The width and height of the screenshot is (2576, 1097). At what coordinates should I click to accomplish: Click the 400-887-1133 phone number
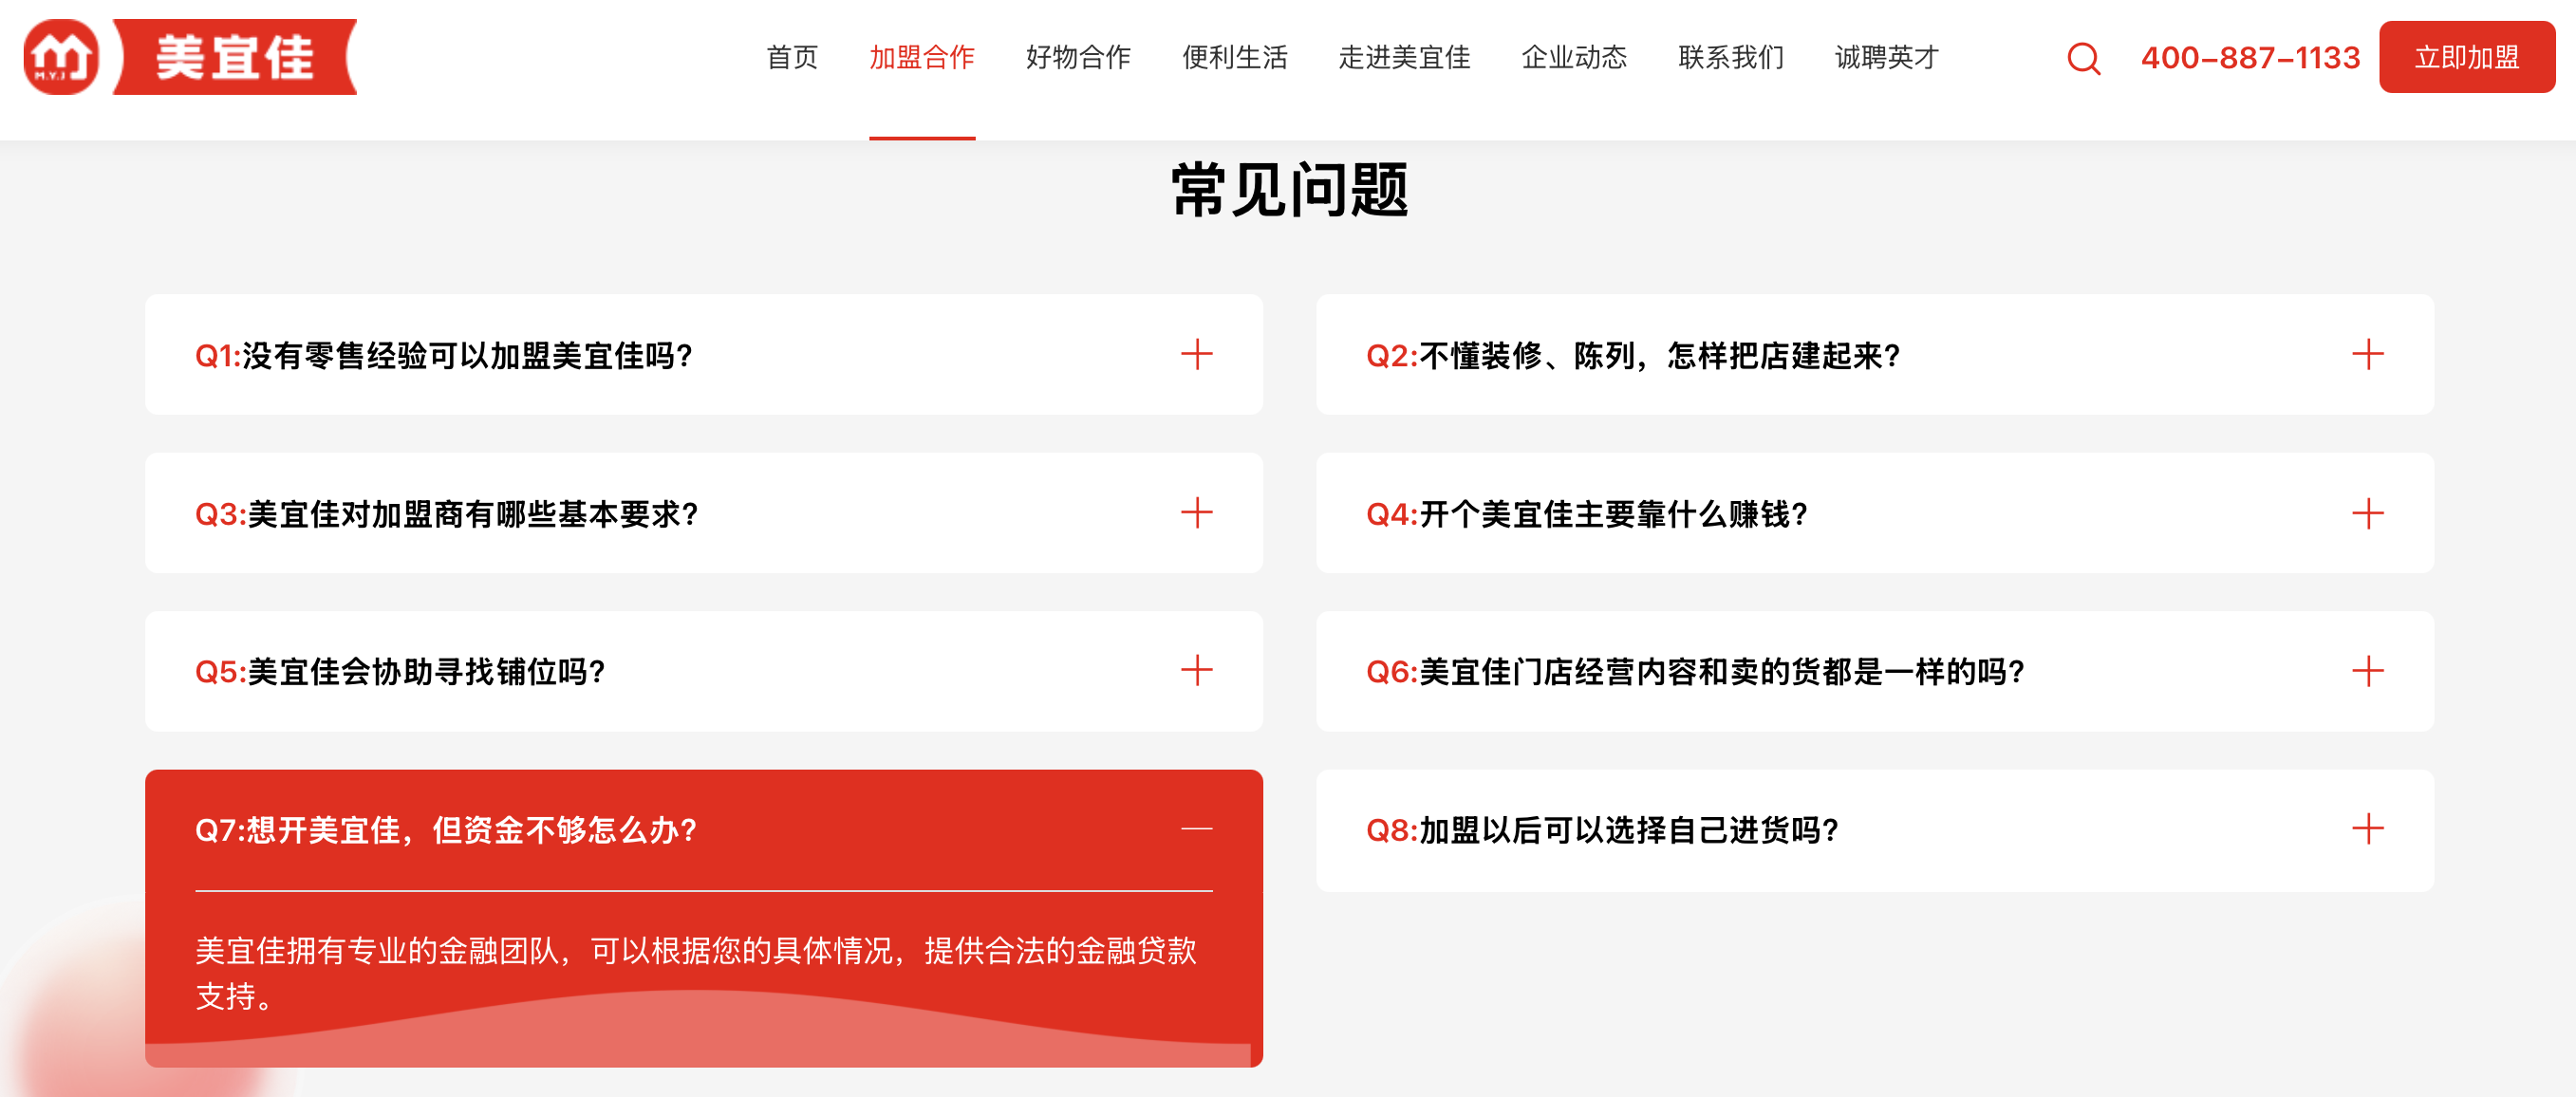pos(2250,58)
